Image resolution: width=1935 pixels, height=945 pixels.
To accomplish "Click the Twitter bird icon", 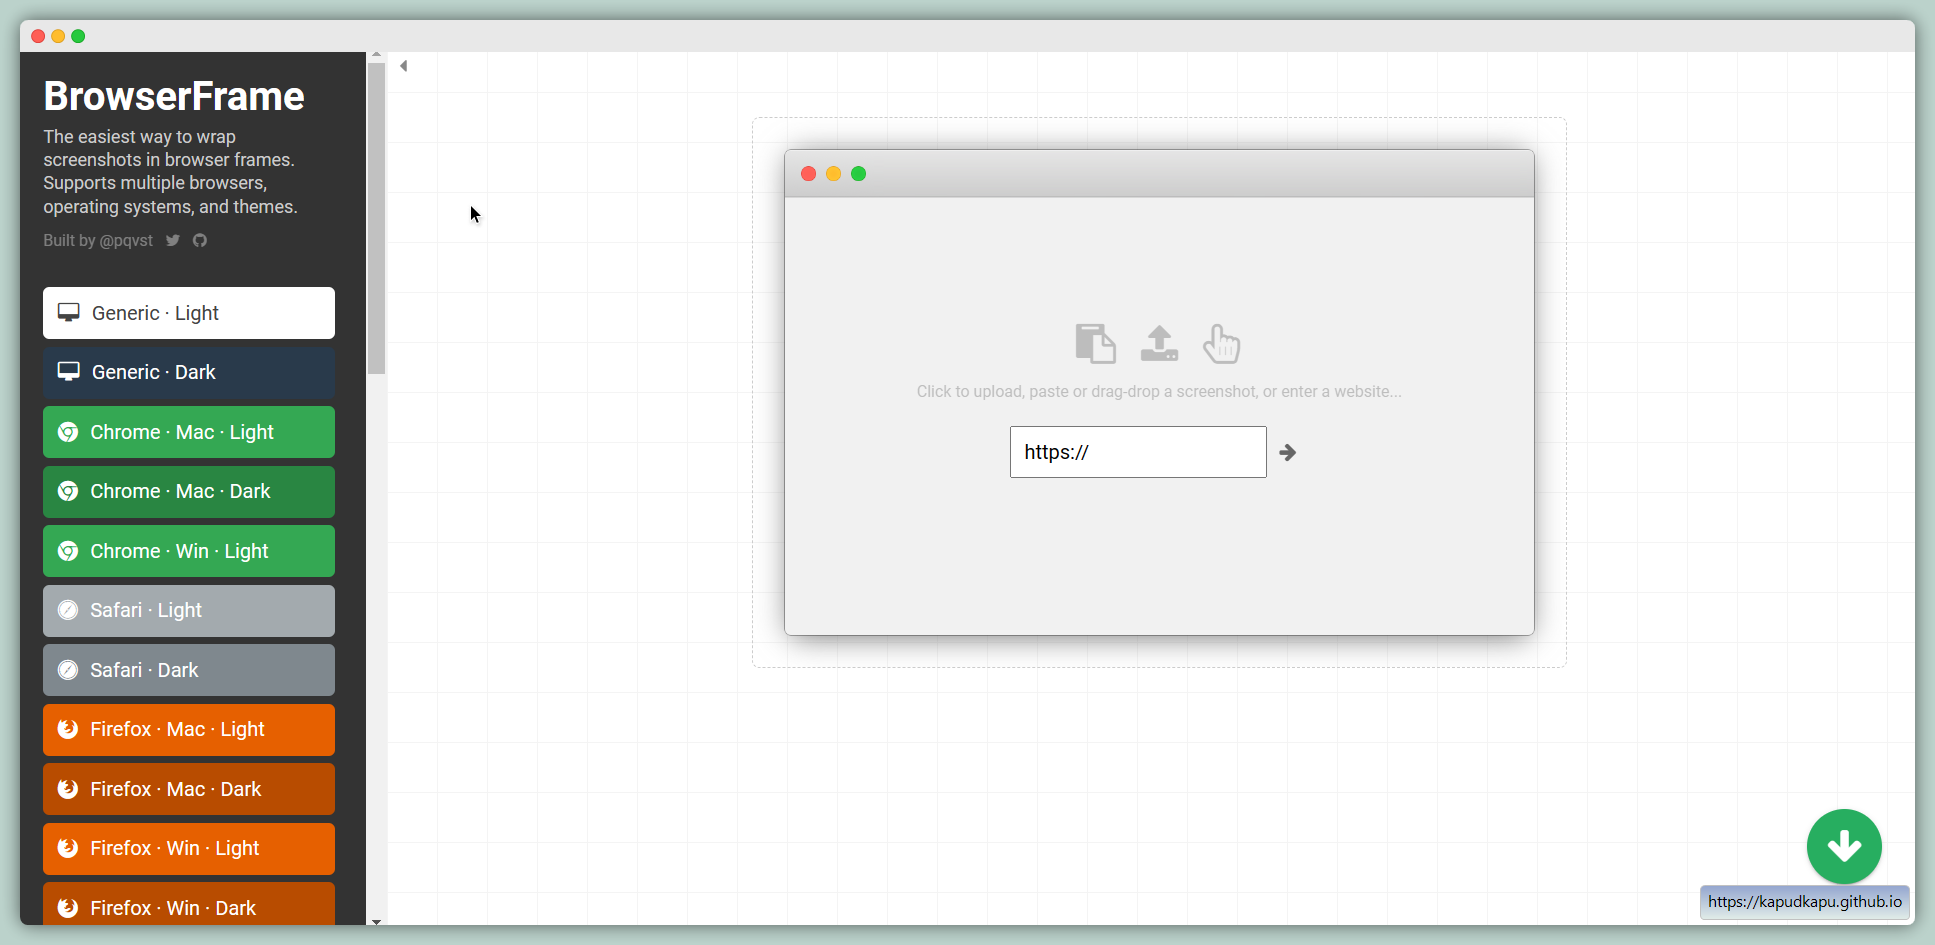I will coord(173,241).
